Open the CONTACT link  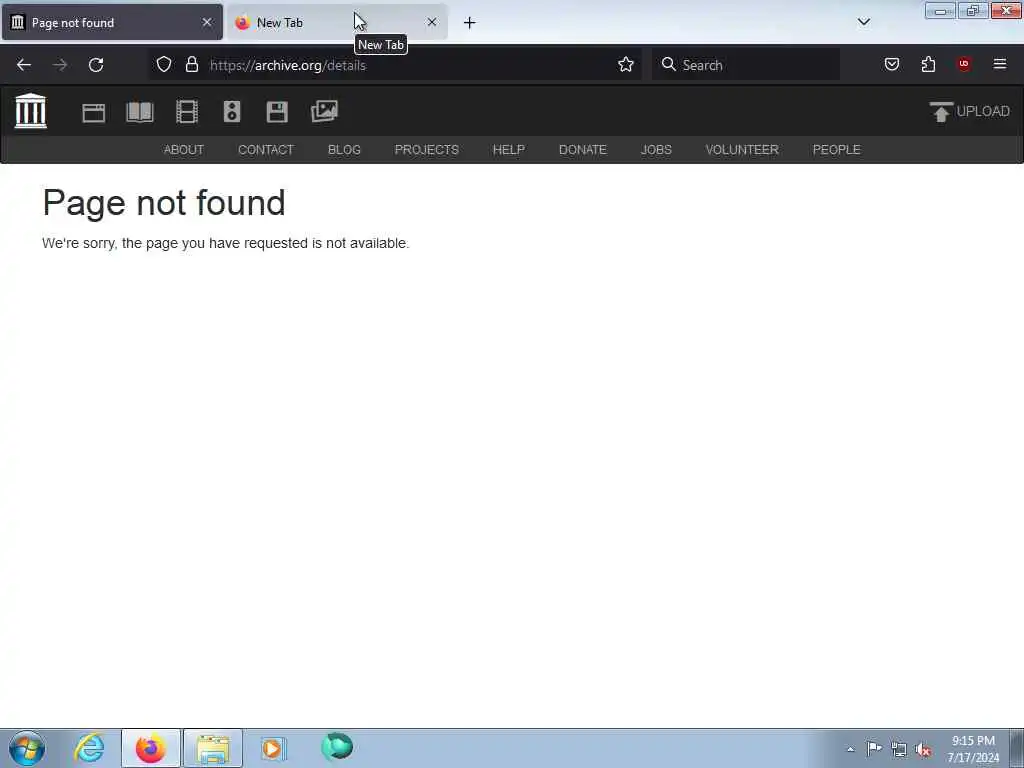click(x=266, y=150)
